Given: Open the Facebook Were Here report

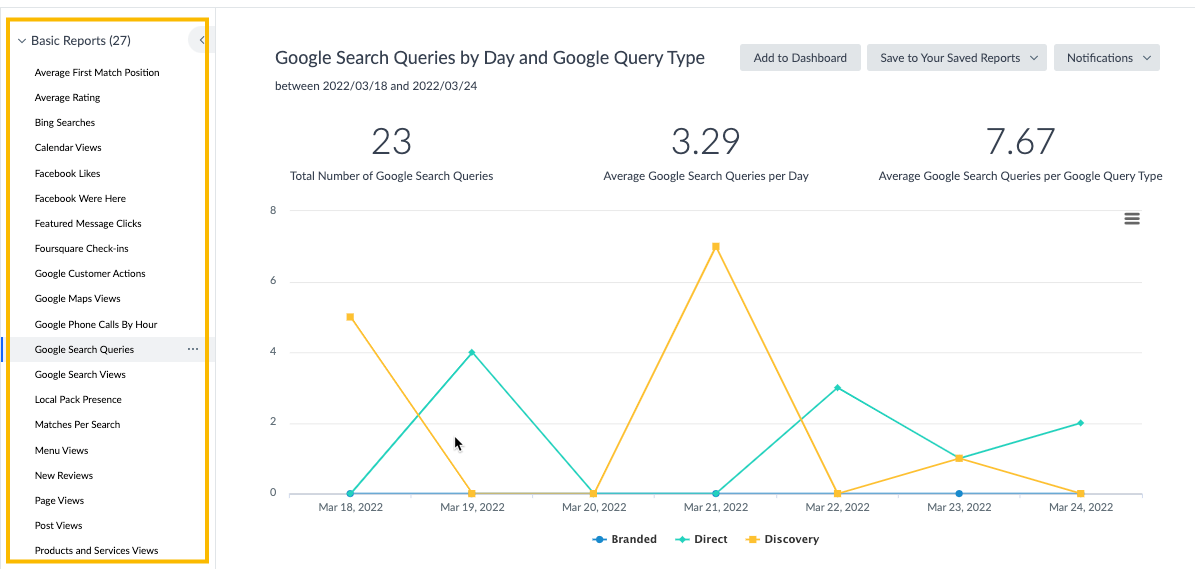Looking at the screenshot, I should click(x=80, y=199).
